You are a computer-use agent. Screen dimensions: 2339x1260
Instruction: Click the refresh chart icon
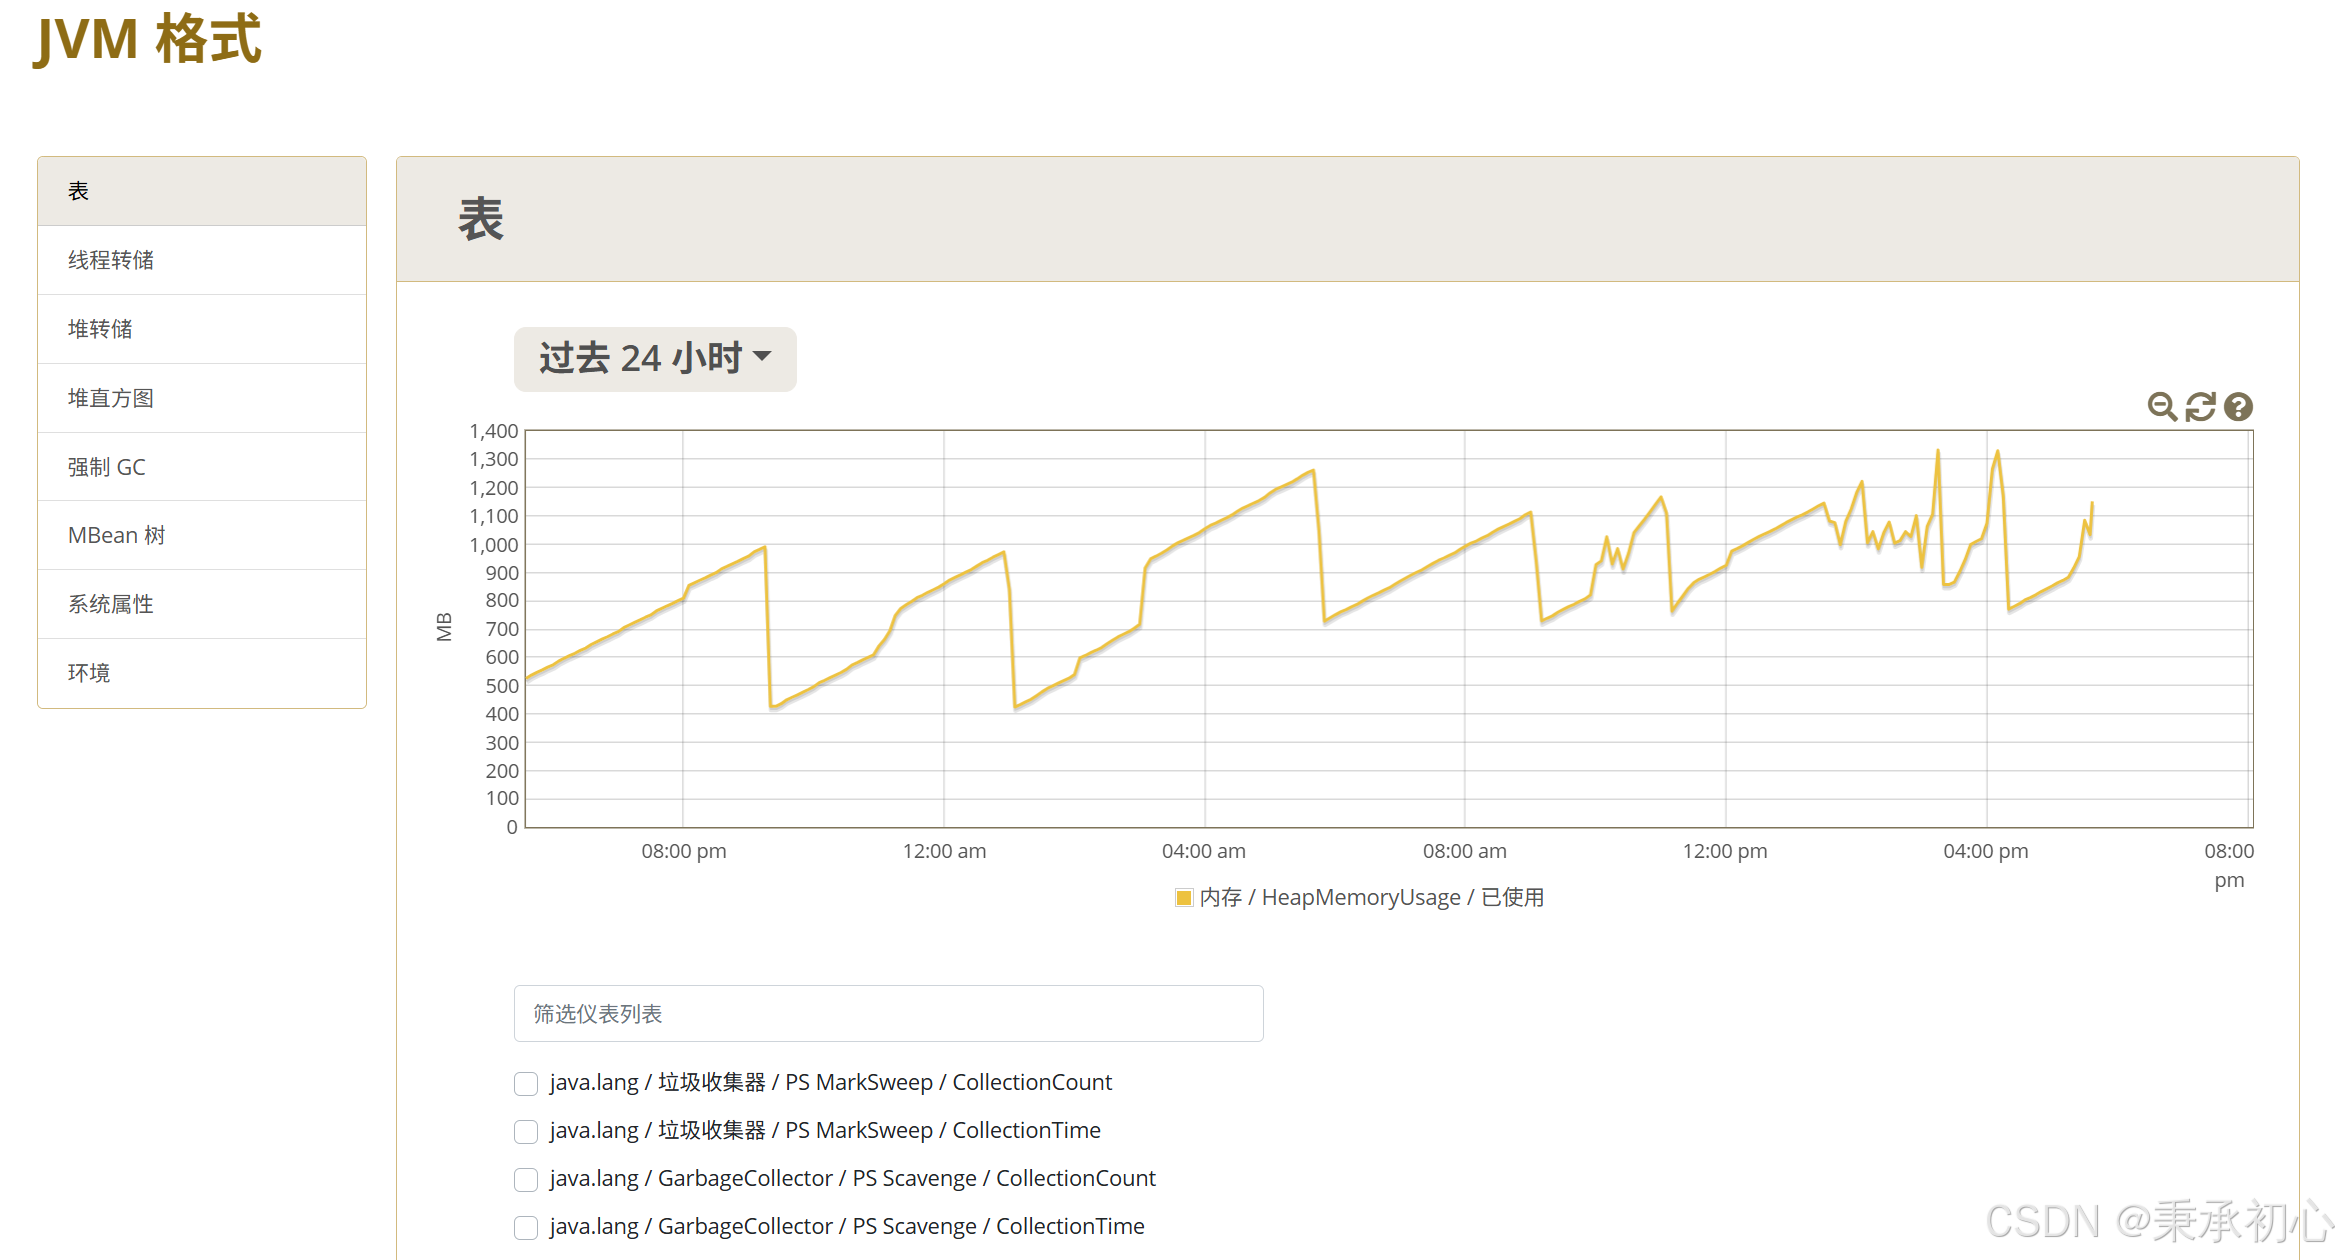tap(2201, 407)
